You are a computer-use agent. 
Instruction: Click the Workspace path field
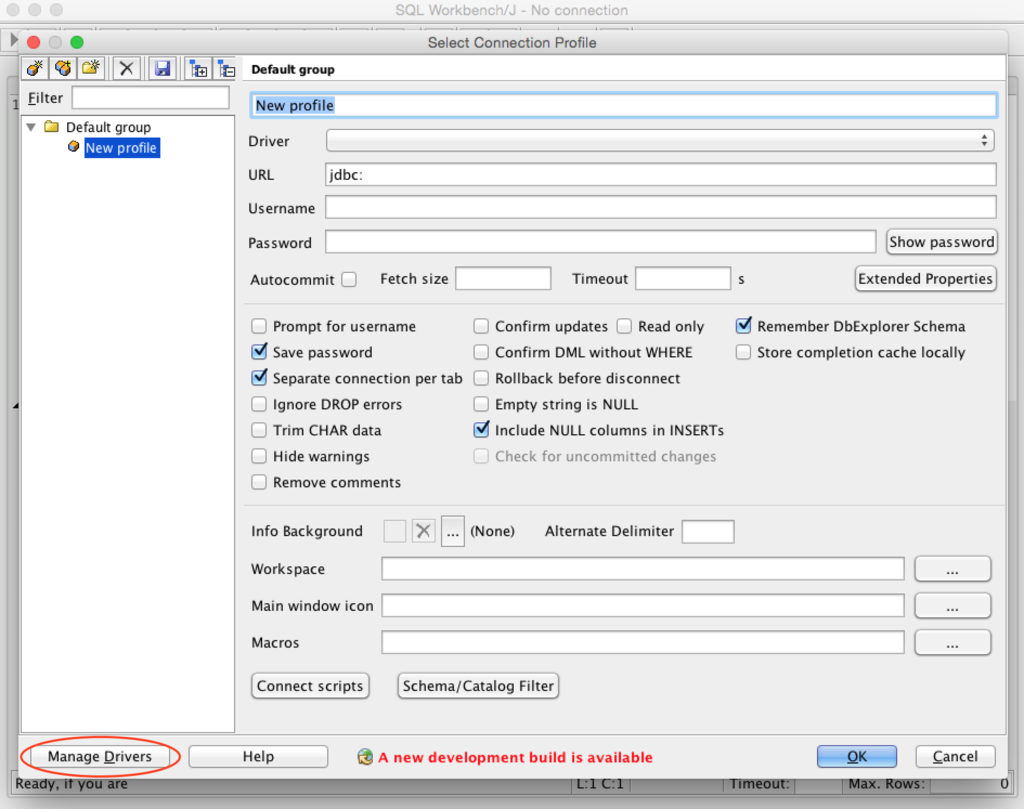[x=643, y=569]
